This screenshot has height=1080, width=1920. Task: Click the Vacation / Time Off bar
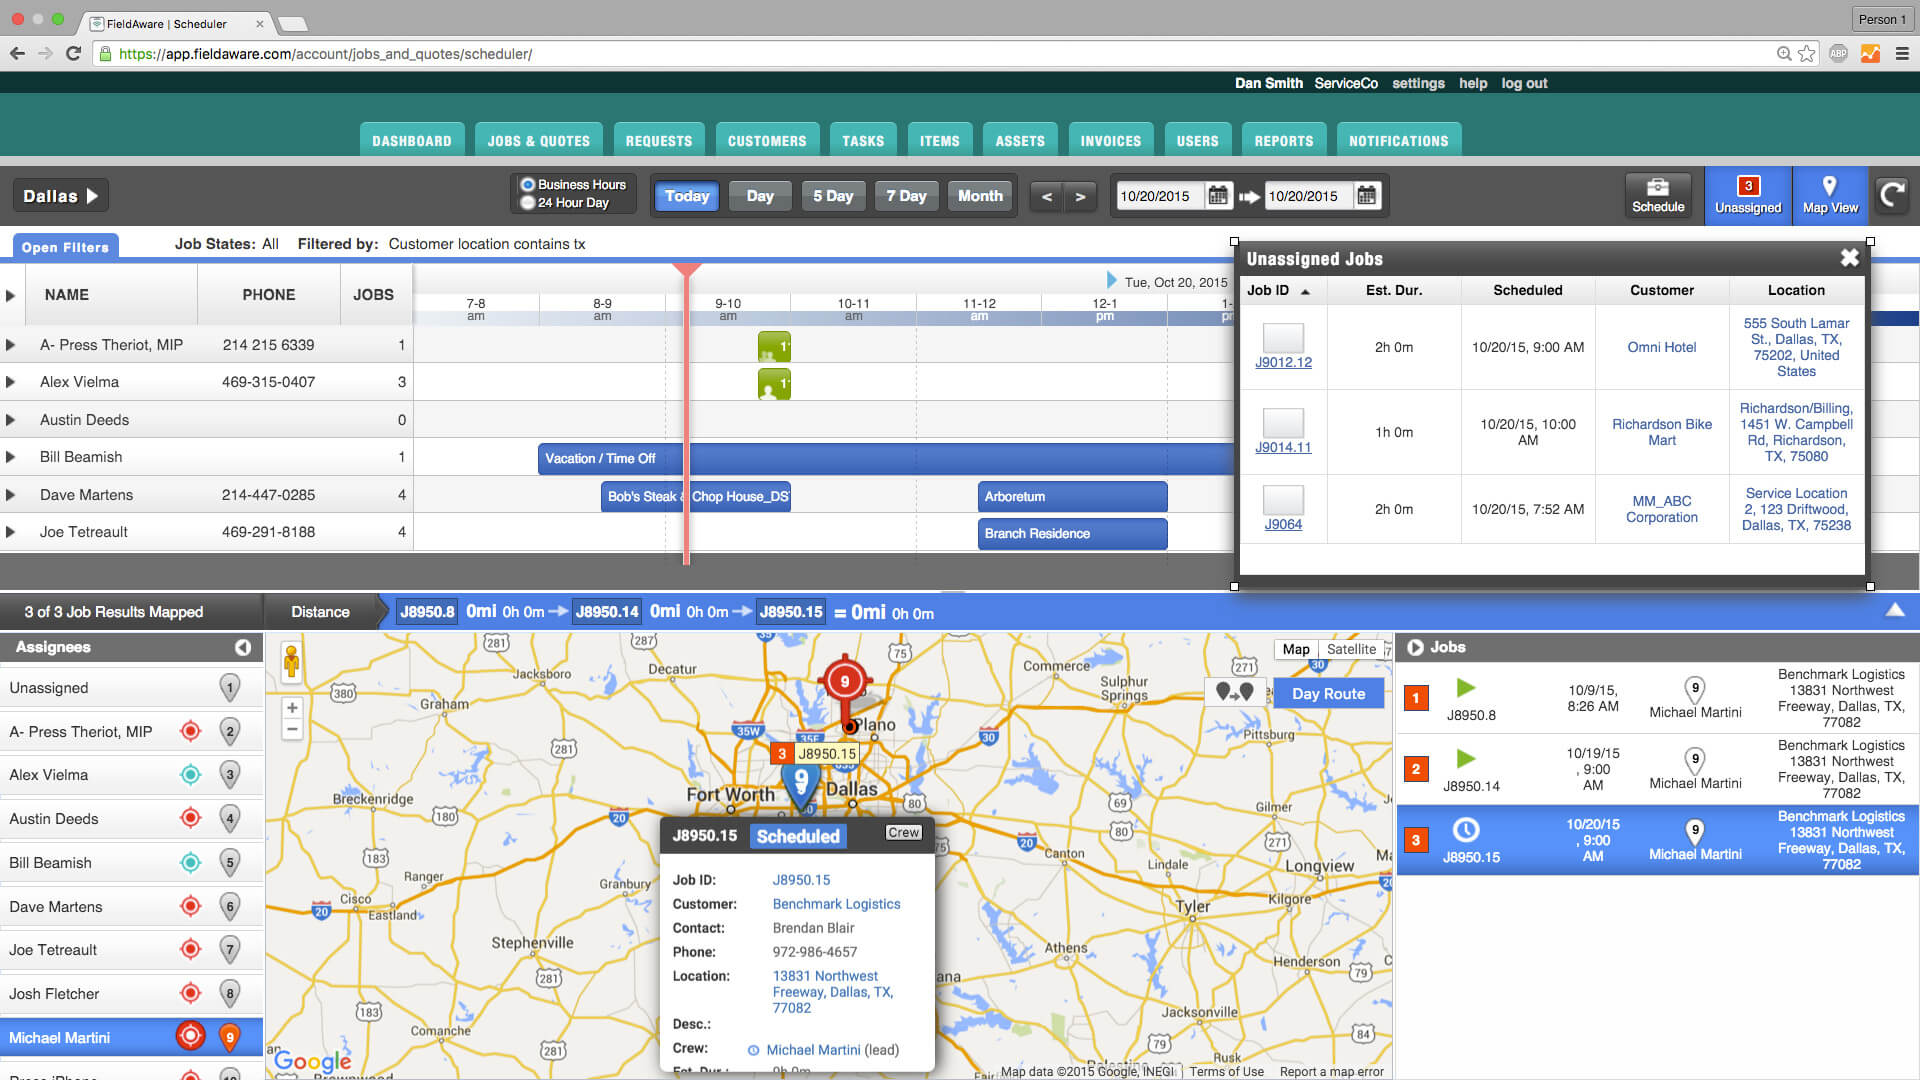click(885, 458)
